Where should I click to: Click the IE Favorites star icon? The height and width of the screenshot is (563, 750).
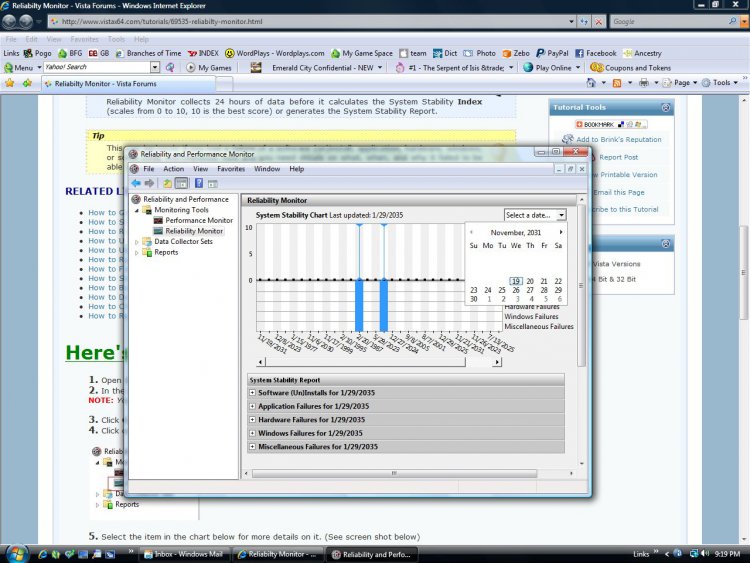[10, 83]
